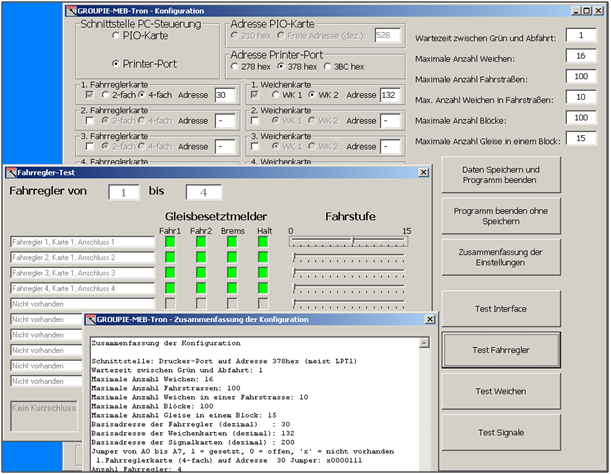Click Programm beenden ohne Speichern
This screenshot has height=474, width=611.
point(501,216)
